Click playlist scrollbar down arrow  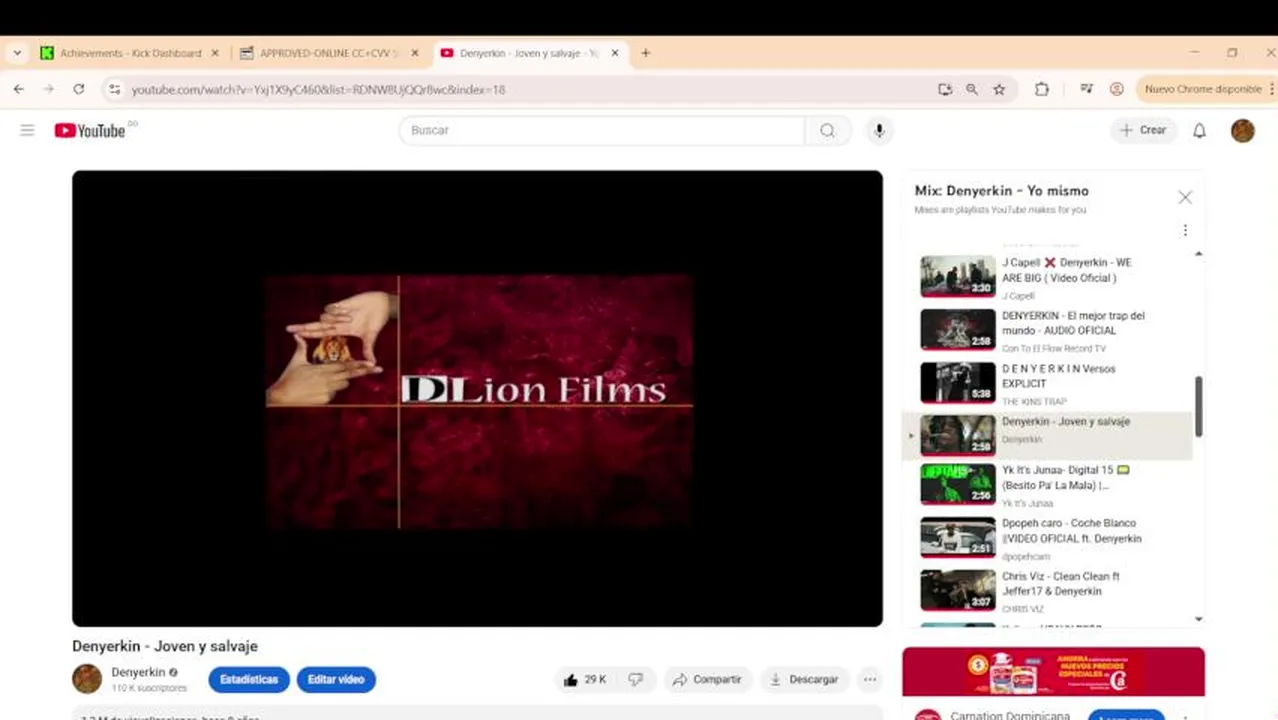click(1198, 620)
